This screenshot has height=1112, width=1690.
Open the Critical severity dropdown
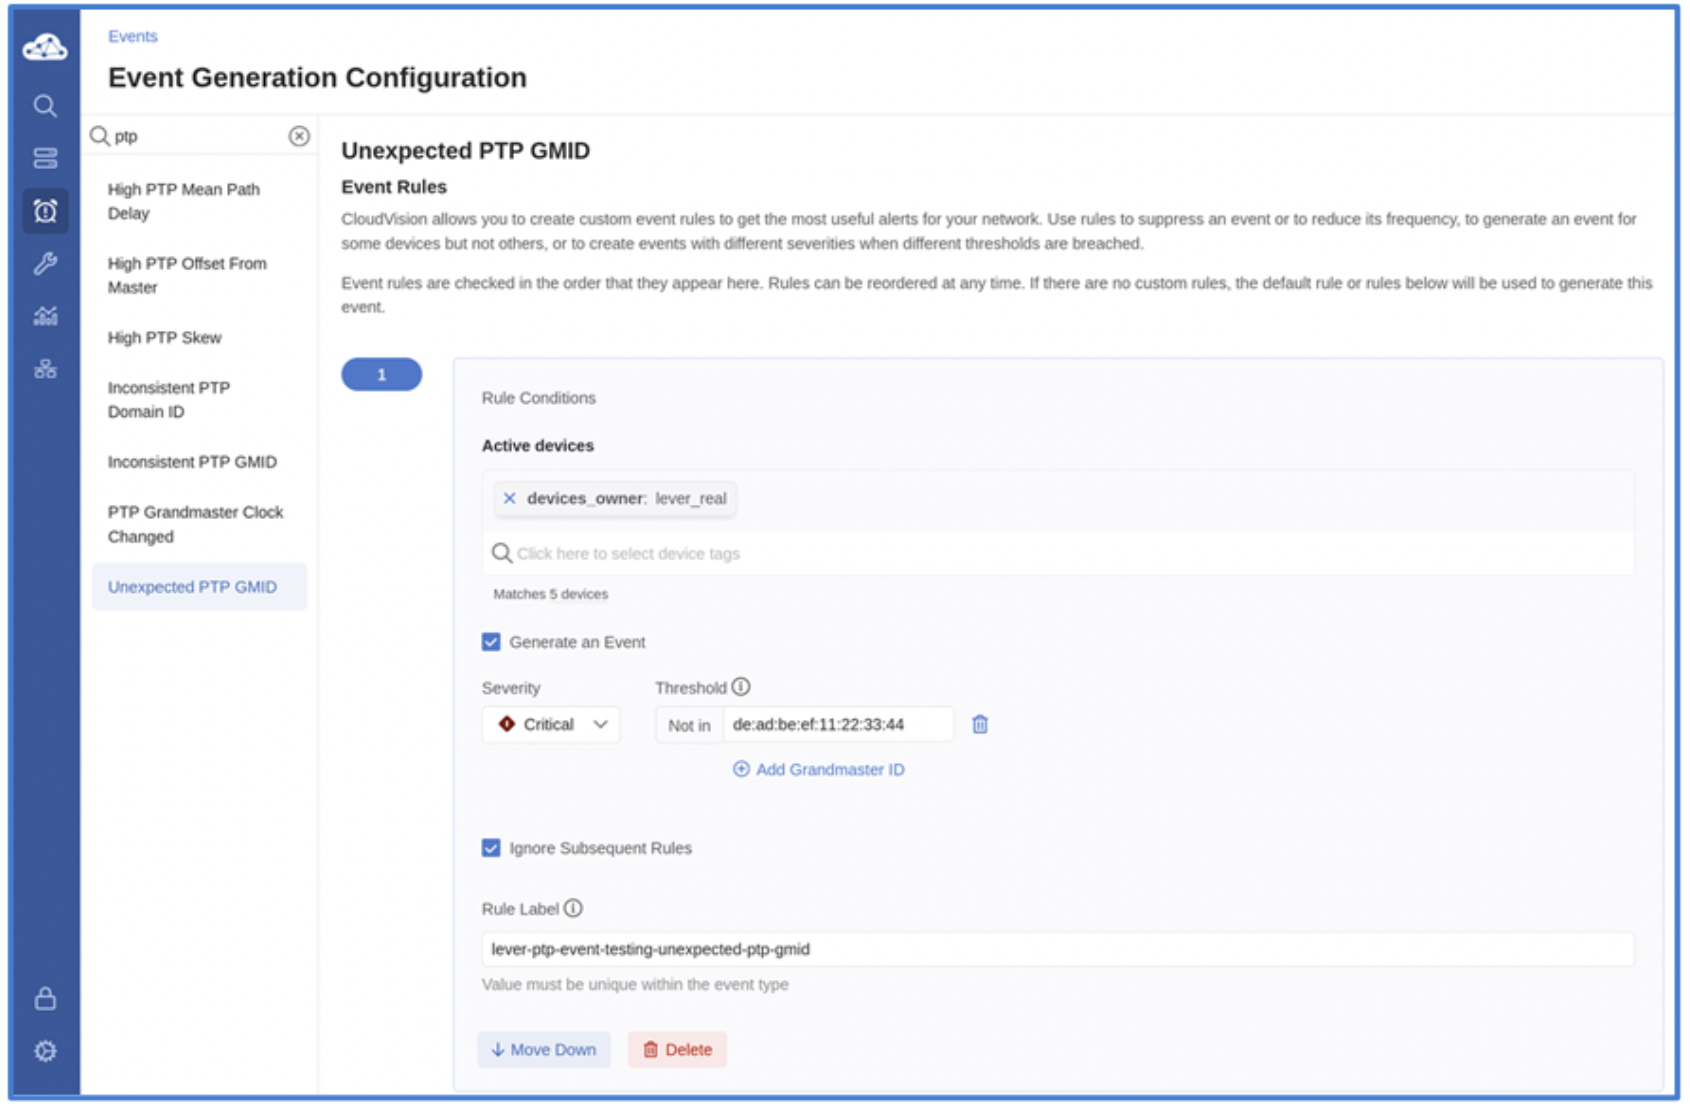[x=551, y=724]
